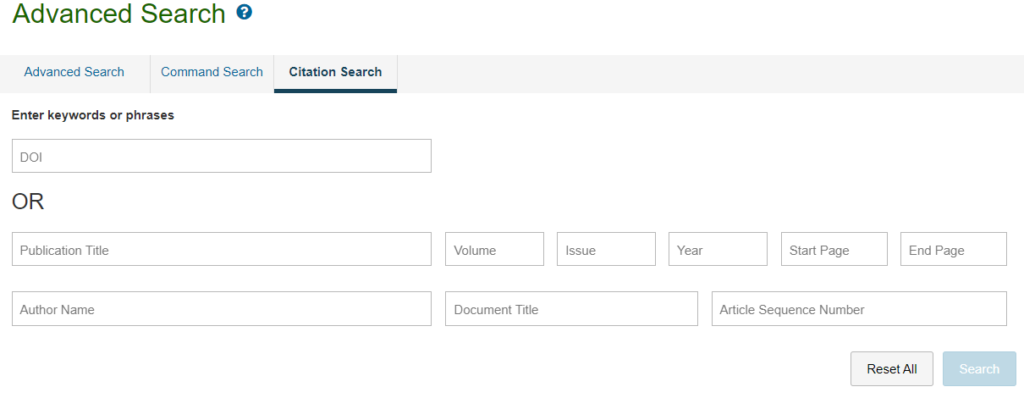Select the Citation Search tab

[336, 73]
